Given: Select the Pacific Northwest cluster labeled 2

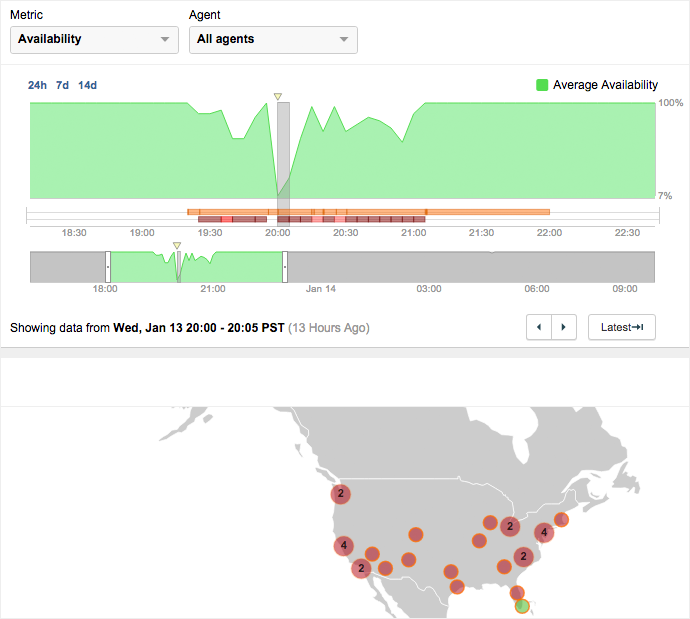Looking at the screenshot, I should coord(341,494).
